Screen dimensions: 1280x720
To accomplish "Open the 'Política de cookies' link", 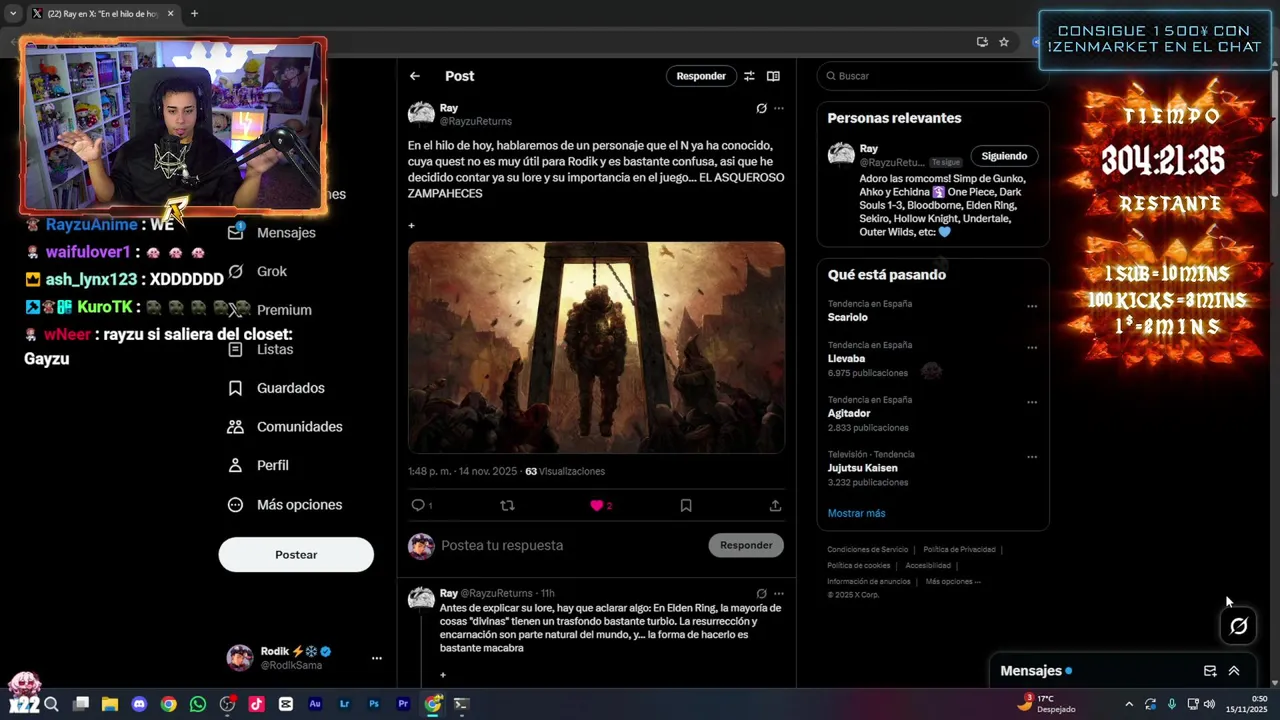I will [x=858, y=566].
